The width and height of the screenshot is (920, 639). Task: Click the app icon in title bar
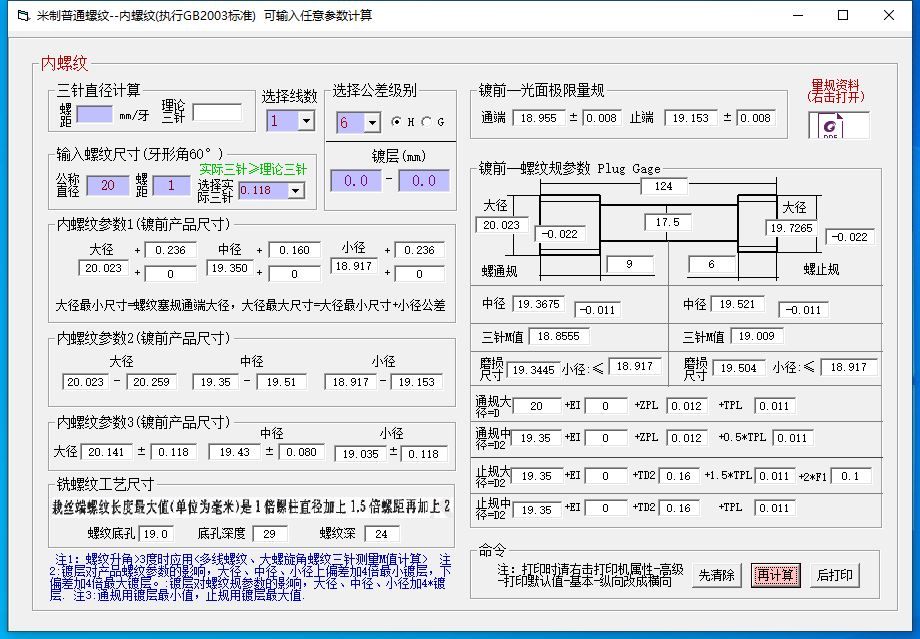23,16
